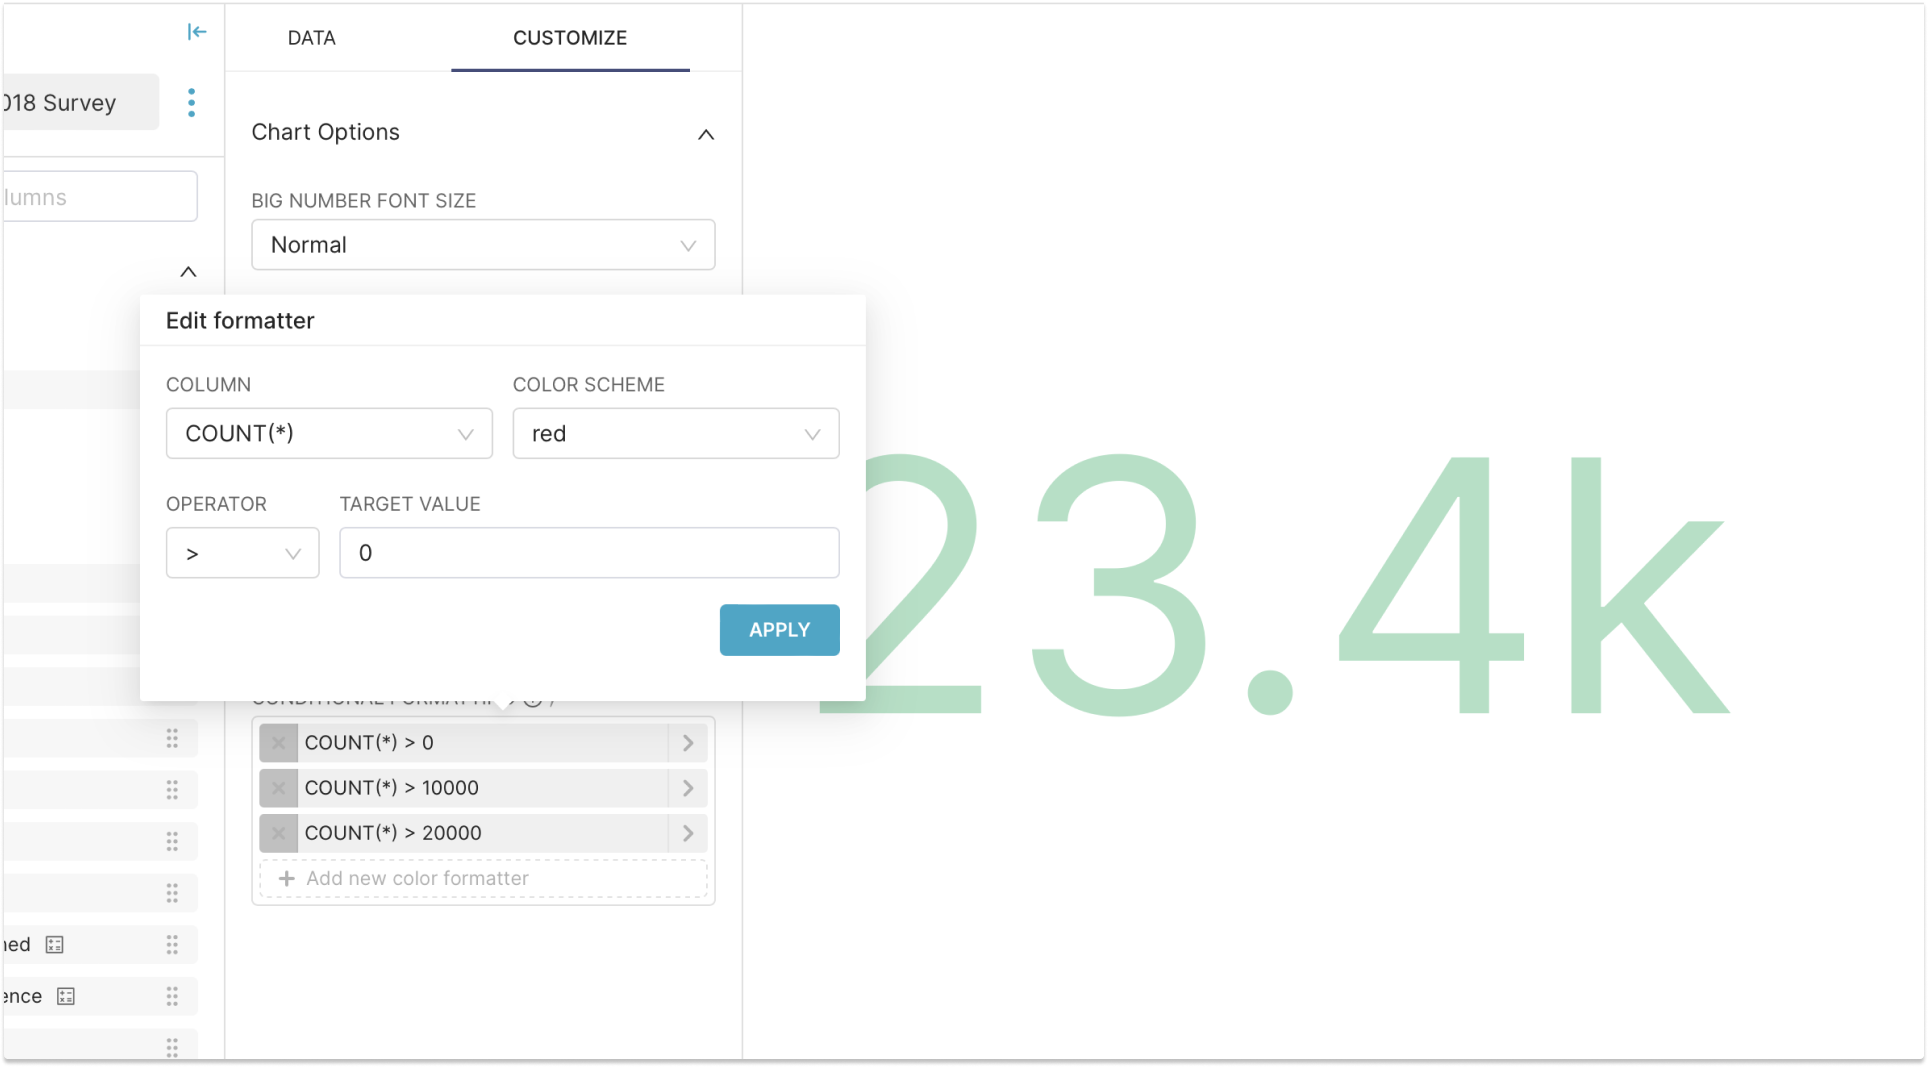The image size is (1928, 1067).
Task: Open the Color Scheme dropdown showing red
Action: tap(676, 433)
